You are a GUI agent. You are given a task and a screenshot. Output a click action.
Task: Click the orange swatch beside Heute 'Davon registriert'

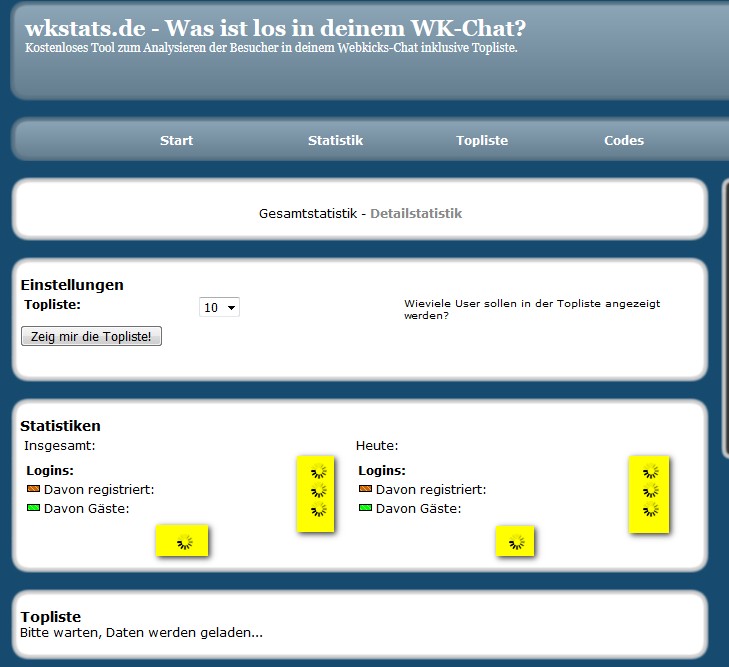pos(365,489)
